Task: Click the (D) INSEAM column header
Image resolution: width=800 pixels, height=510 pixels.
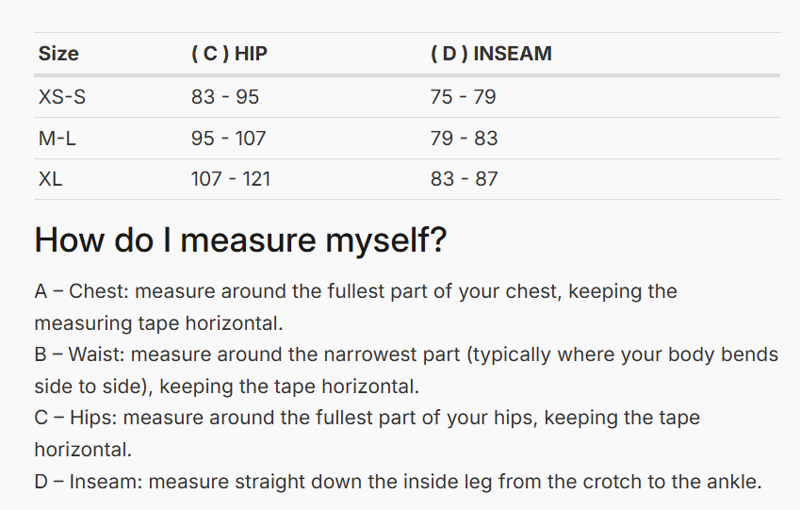Action: click(491, 54)
